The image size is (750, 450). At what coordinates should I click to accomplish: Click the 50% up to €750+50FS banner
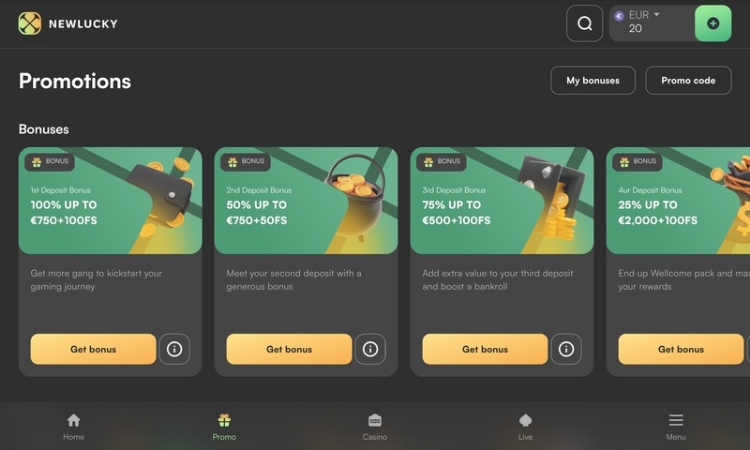(306, 200)
